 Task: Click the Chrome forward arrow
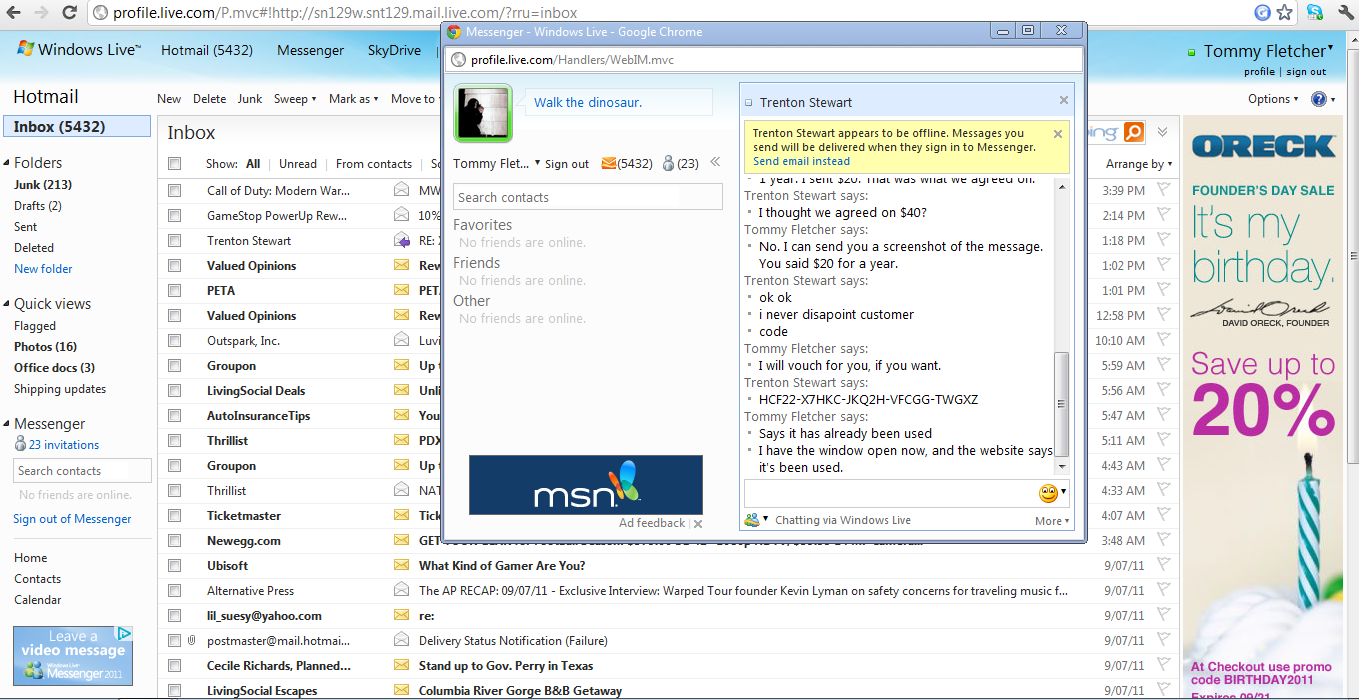click(x=41, y=13)
